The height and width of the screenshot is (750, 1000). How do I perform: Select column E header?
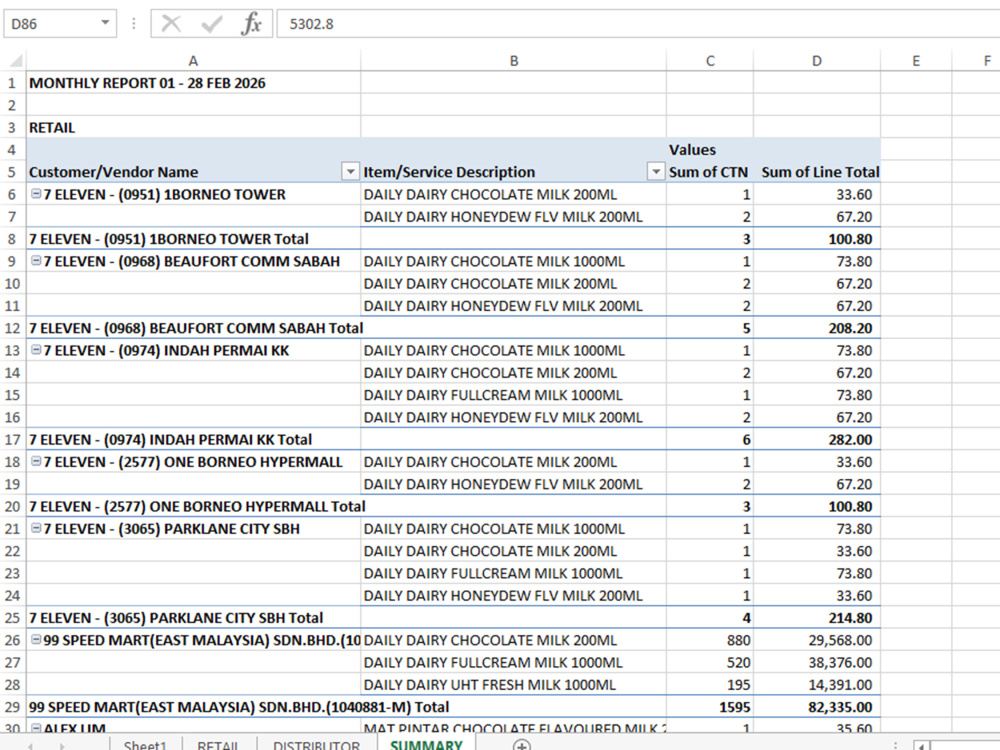point(916,61)
